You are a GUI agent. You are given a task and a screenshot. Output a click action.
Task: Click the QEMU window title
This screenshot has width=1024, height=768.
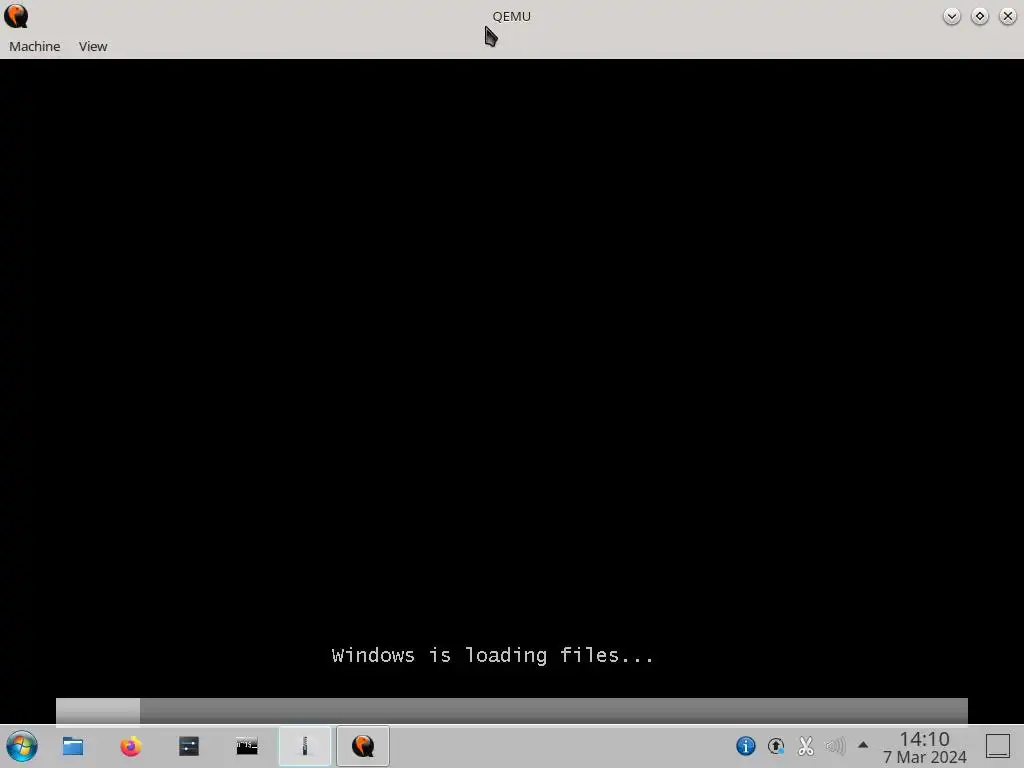click(x=512, y=16)
